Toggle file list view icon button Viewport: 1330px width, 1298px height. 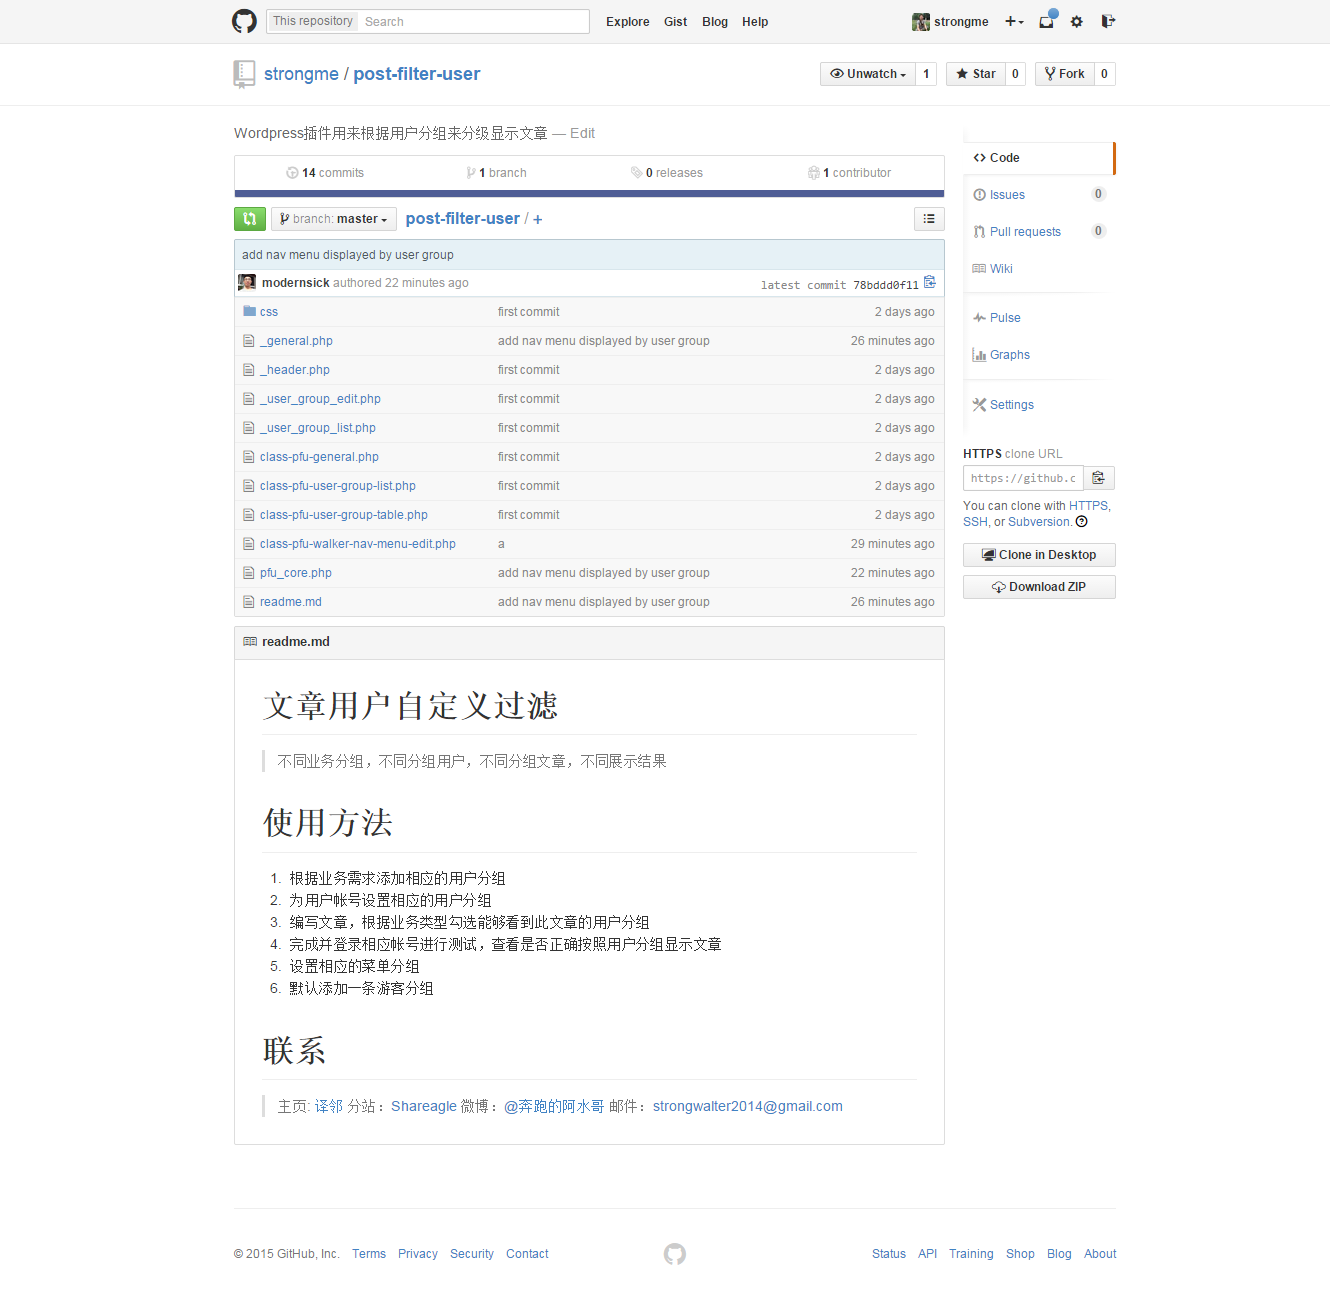(x=929, y=219)
